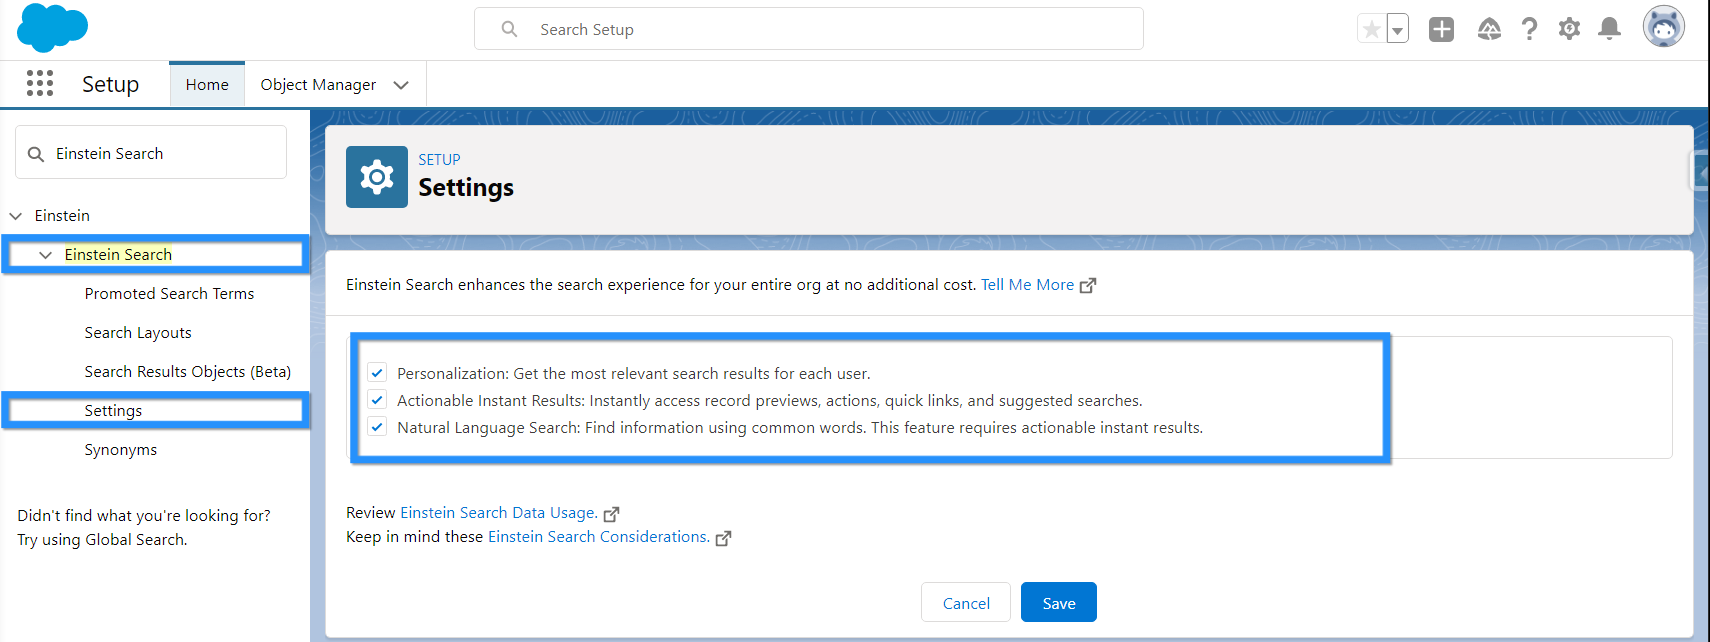1710x642 pixels.
Task: Click the Salesforce cloud logo
Action: tap(52, 28)
